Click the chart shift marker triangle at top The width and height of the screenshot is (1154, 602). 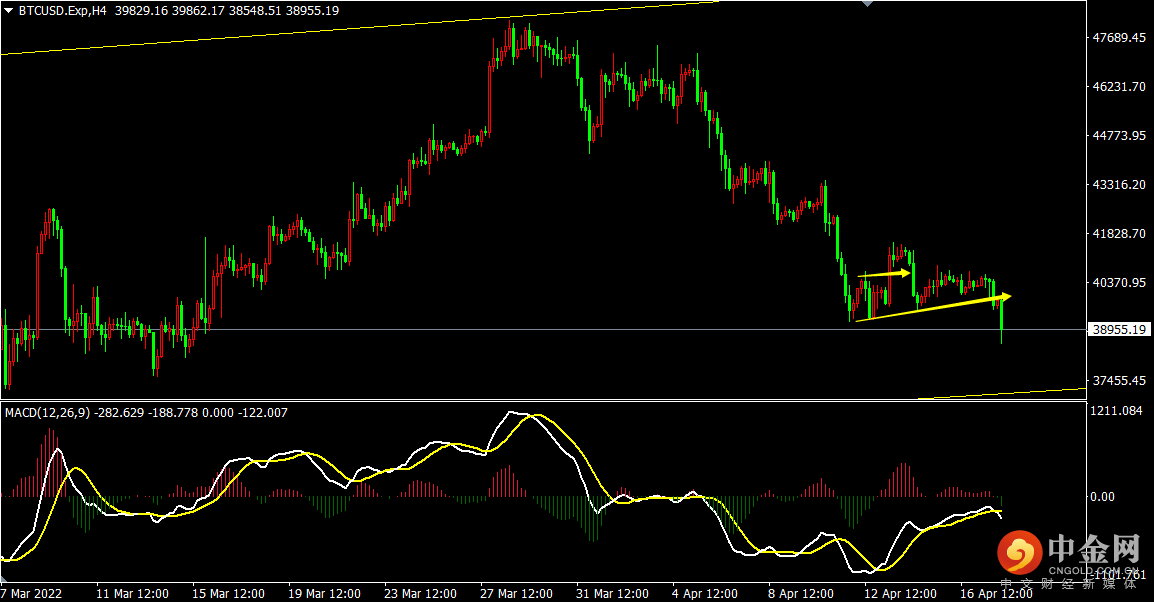(868, 4)
